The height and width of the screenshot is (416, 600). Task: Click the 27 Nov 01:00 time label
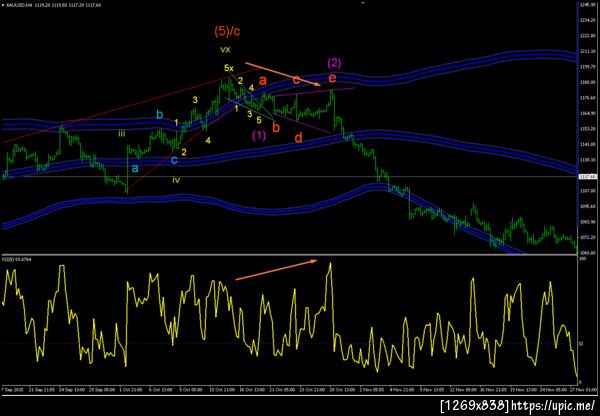585,389
